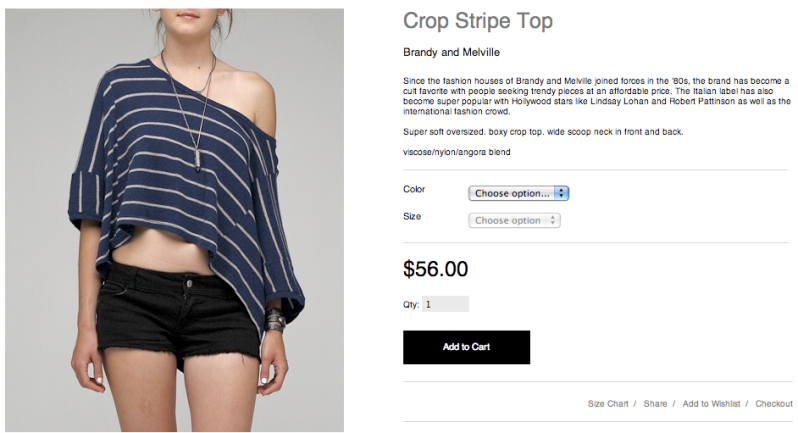Click the Color label
The height and width of the screenshot is (433, 798).
point(414,189)
